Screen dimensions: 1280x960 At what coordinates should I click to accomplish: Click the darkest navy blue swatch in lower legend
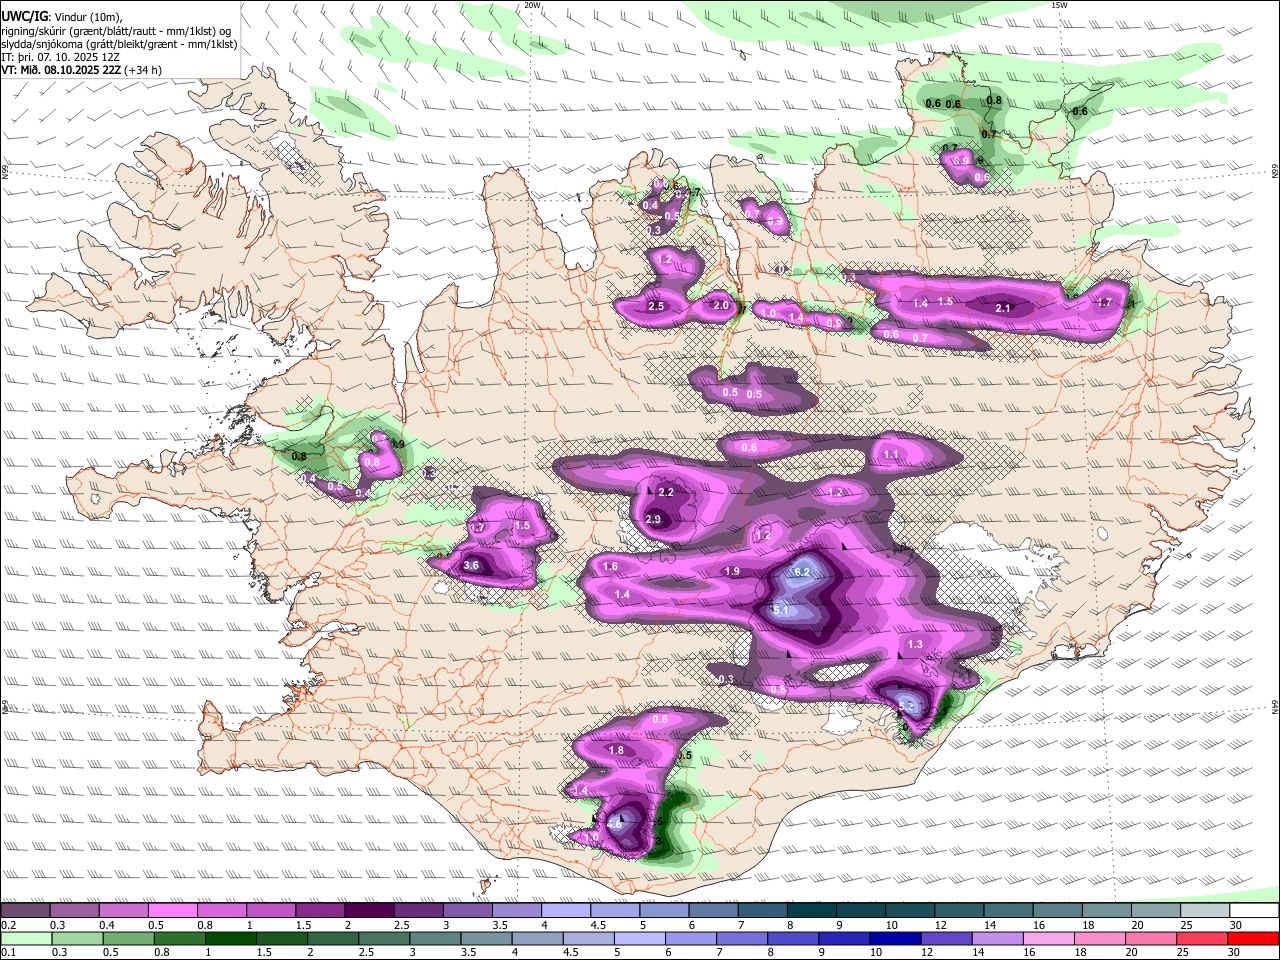893,939
